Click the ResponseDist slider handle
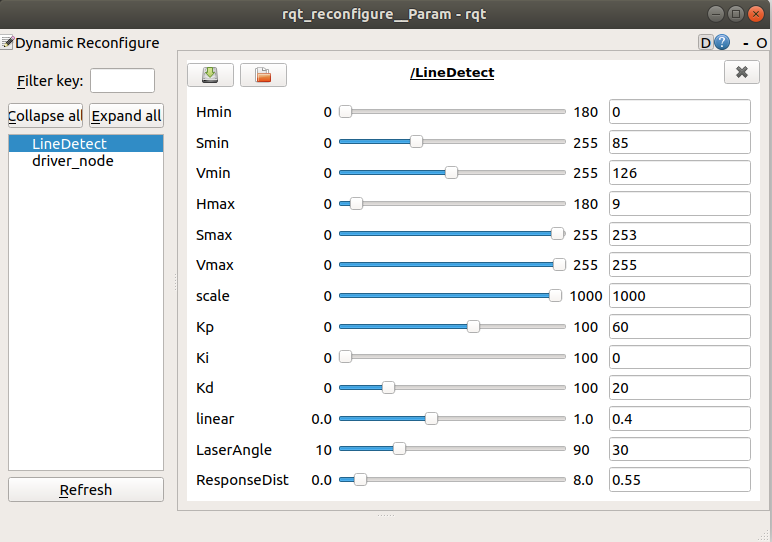The height and width of the screenshot is (542, 772). [360, 479]
